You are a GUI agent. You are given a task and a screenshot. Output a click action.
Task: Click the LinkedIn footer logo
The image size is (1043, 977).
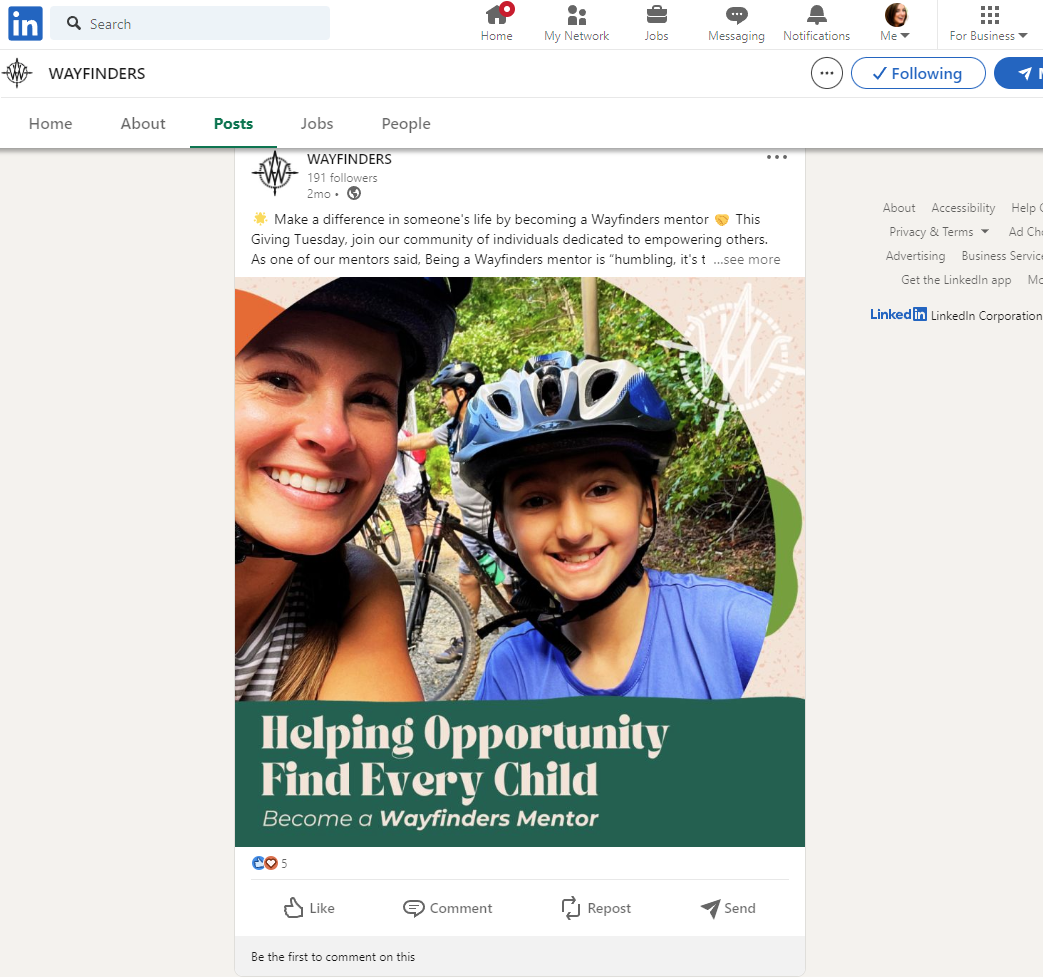[x=898, y=314]
